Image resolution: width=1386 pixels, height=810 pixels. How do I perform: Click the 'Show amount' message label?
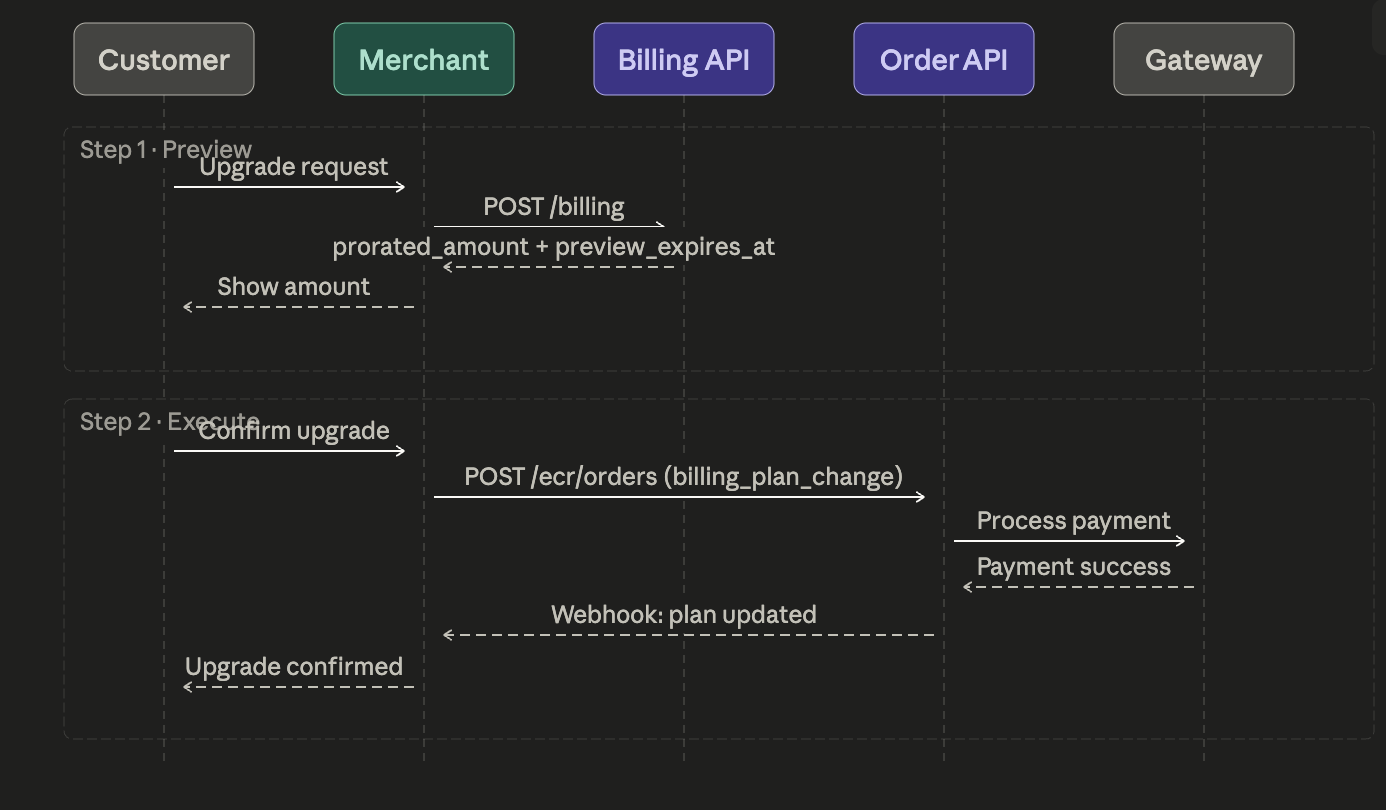point(294,286)
